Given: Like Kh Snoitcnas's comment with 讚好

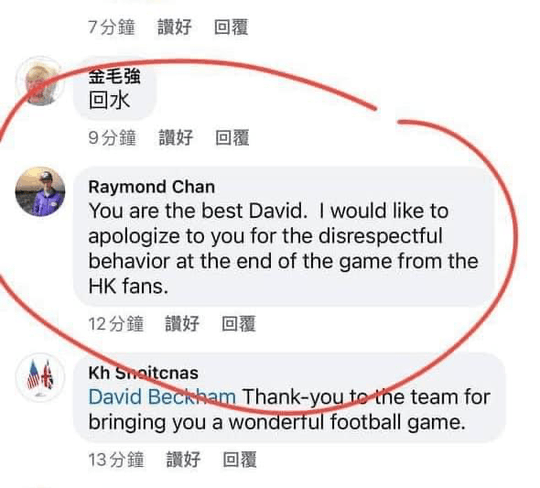Looking at the screenshot, I should [x=183, y=459].
